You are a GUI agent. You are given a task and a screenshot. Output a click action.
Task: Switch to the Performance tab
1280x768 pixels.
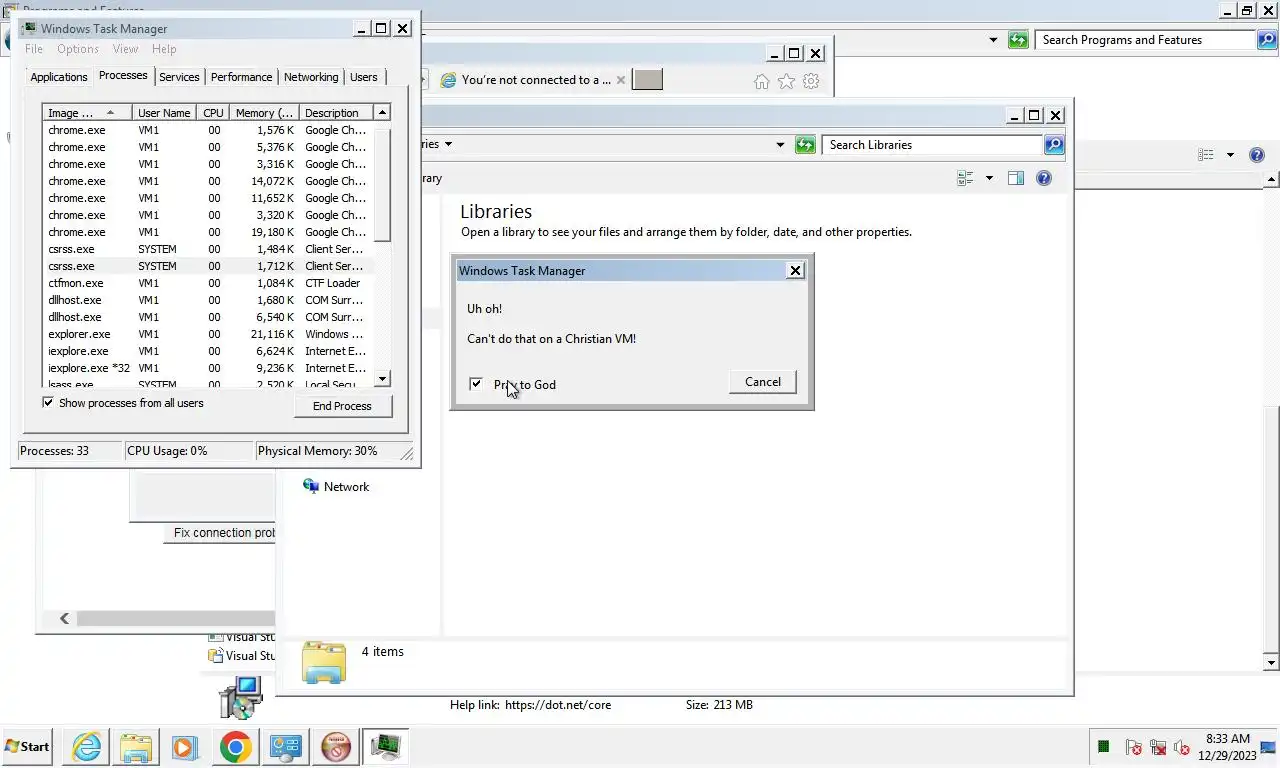point(241,77)
